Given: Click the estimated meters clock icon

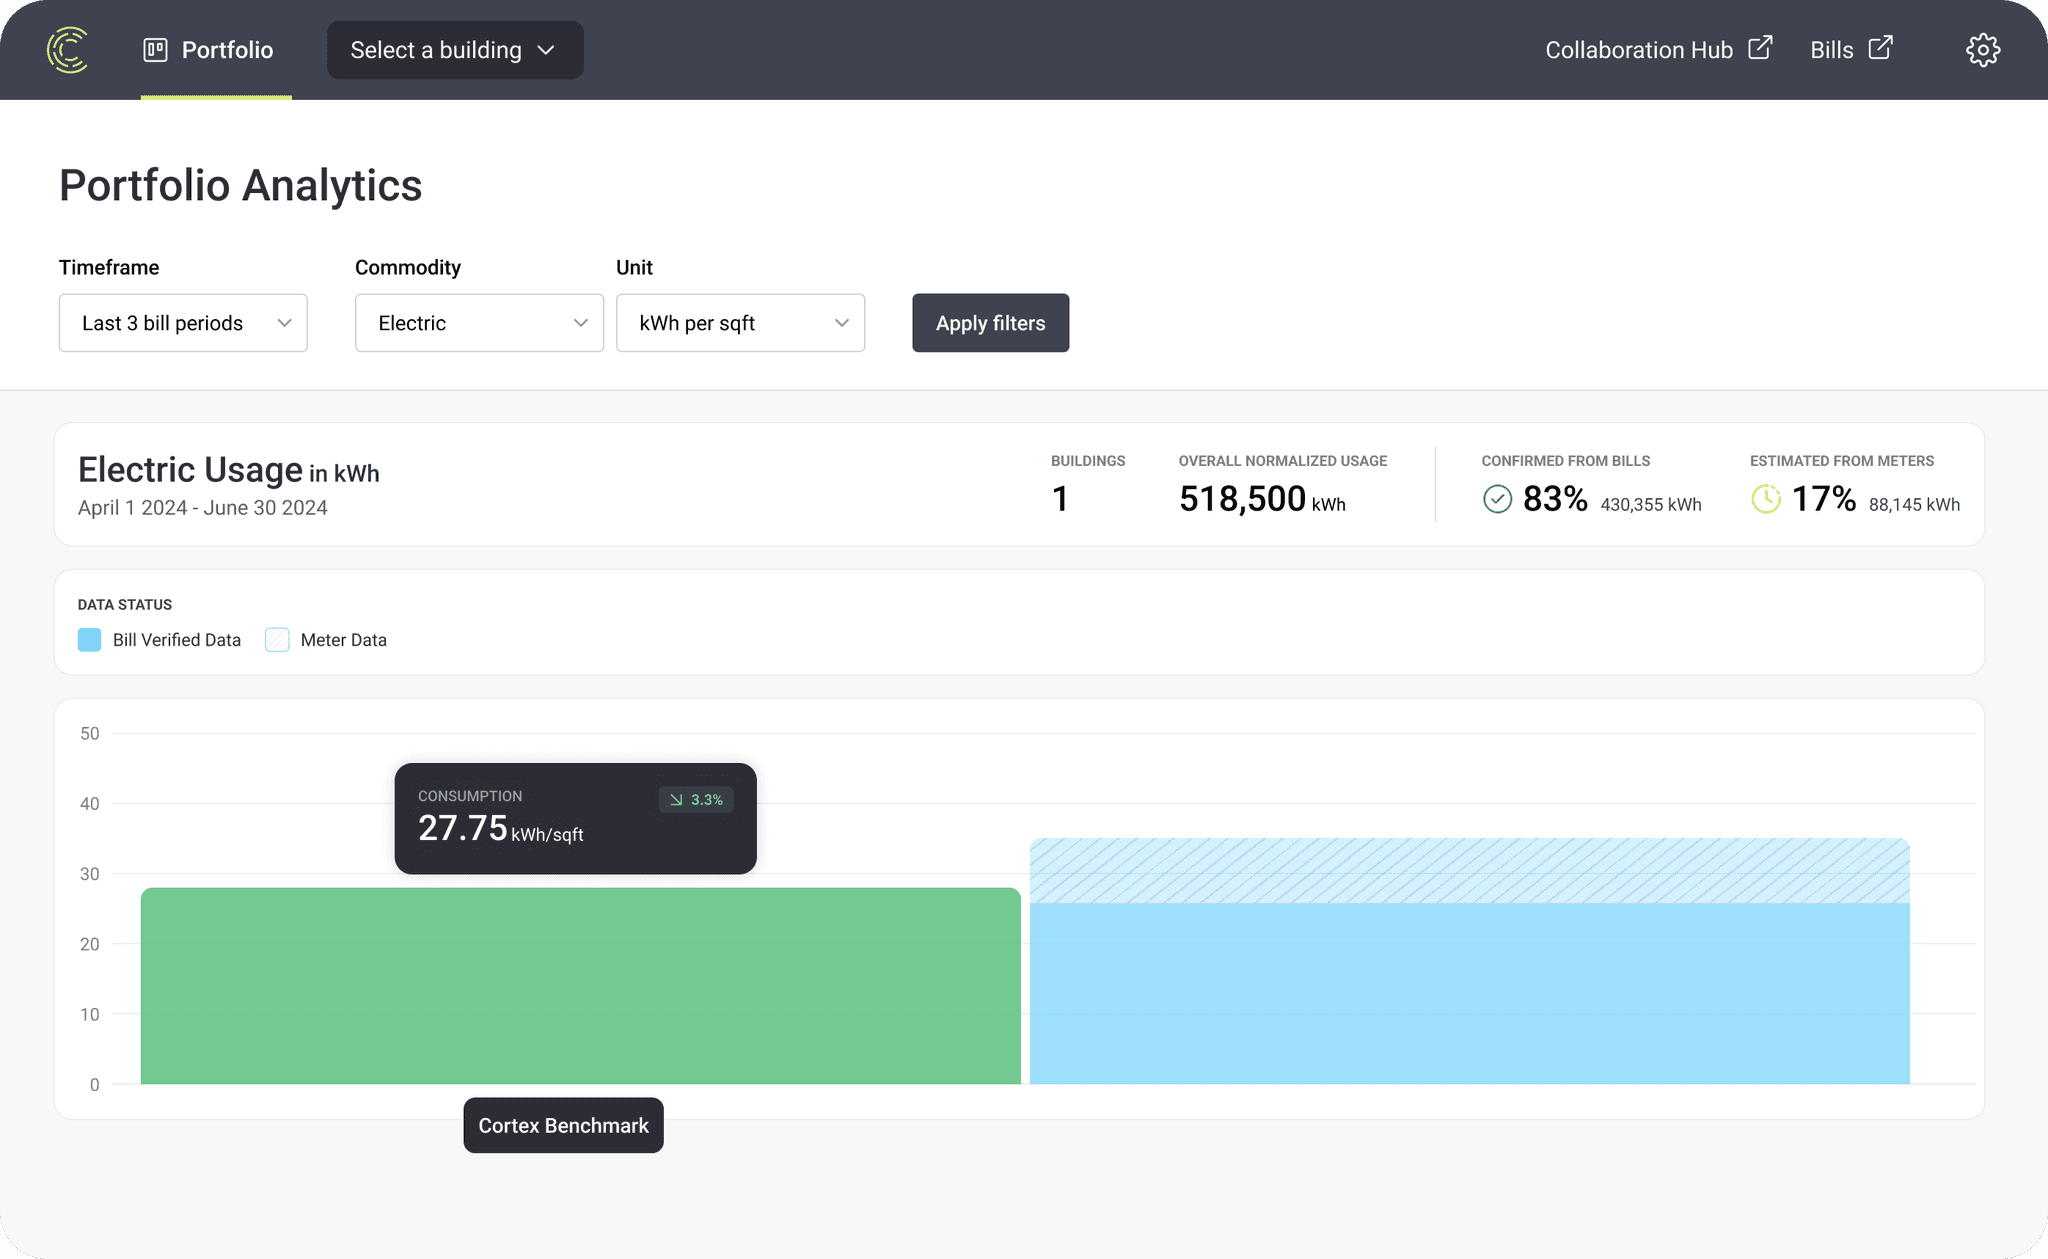Looking at the screenshot, I should coord(1766,499).
